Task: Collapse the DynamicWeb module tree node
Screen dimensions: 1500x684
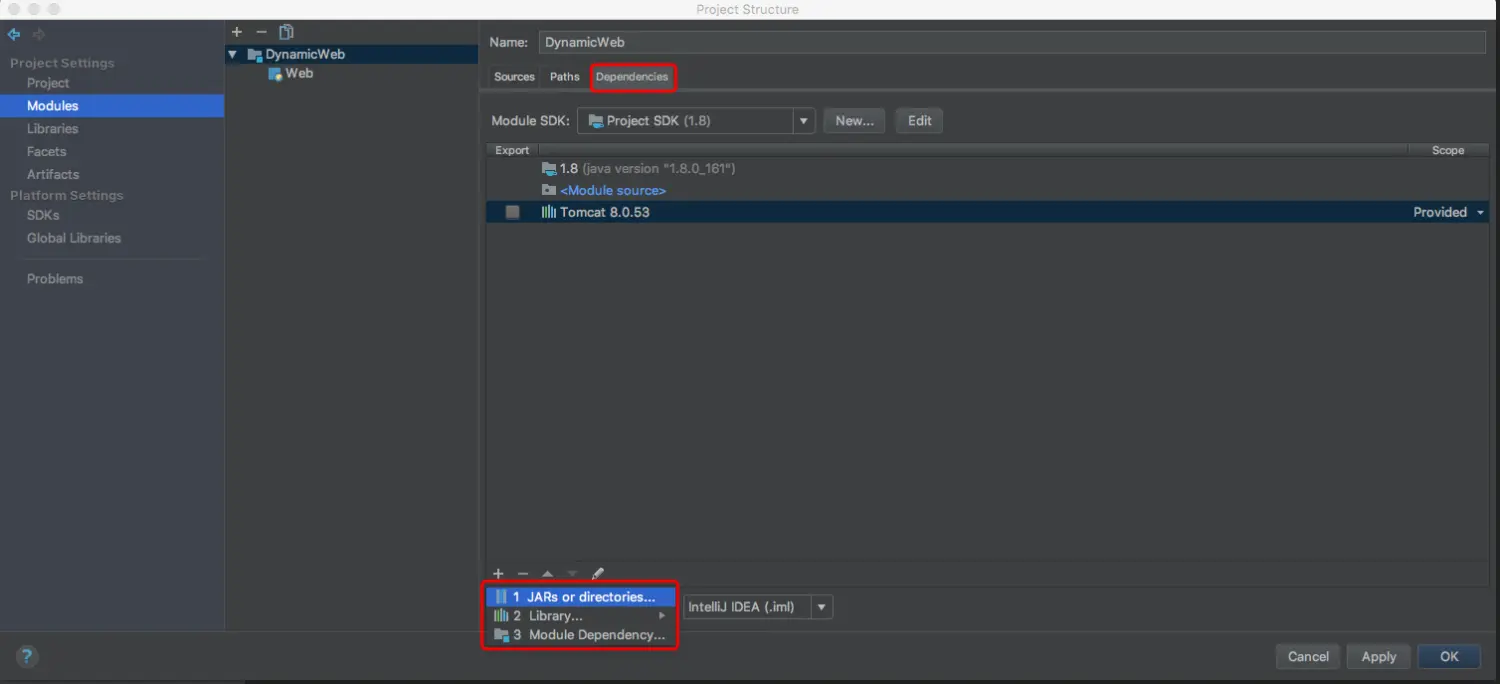Action: [x=233, y=54]
